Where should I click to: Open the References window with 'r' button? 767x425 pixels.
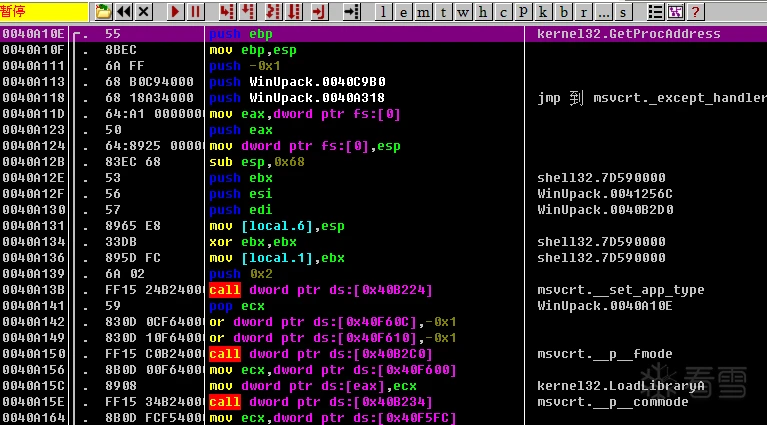(x=583, y=12)
